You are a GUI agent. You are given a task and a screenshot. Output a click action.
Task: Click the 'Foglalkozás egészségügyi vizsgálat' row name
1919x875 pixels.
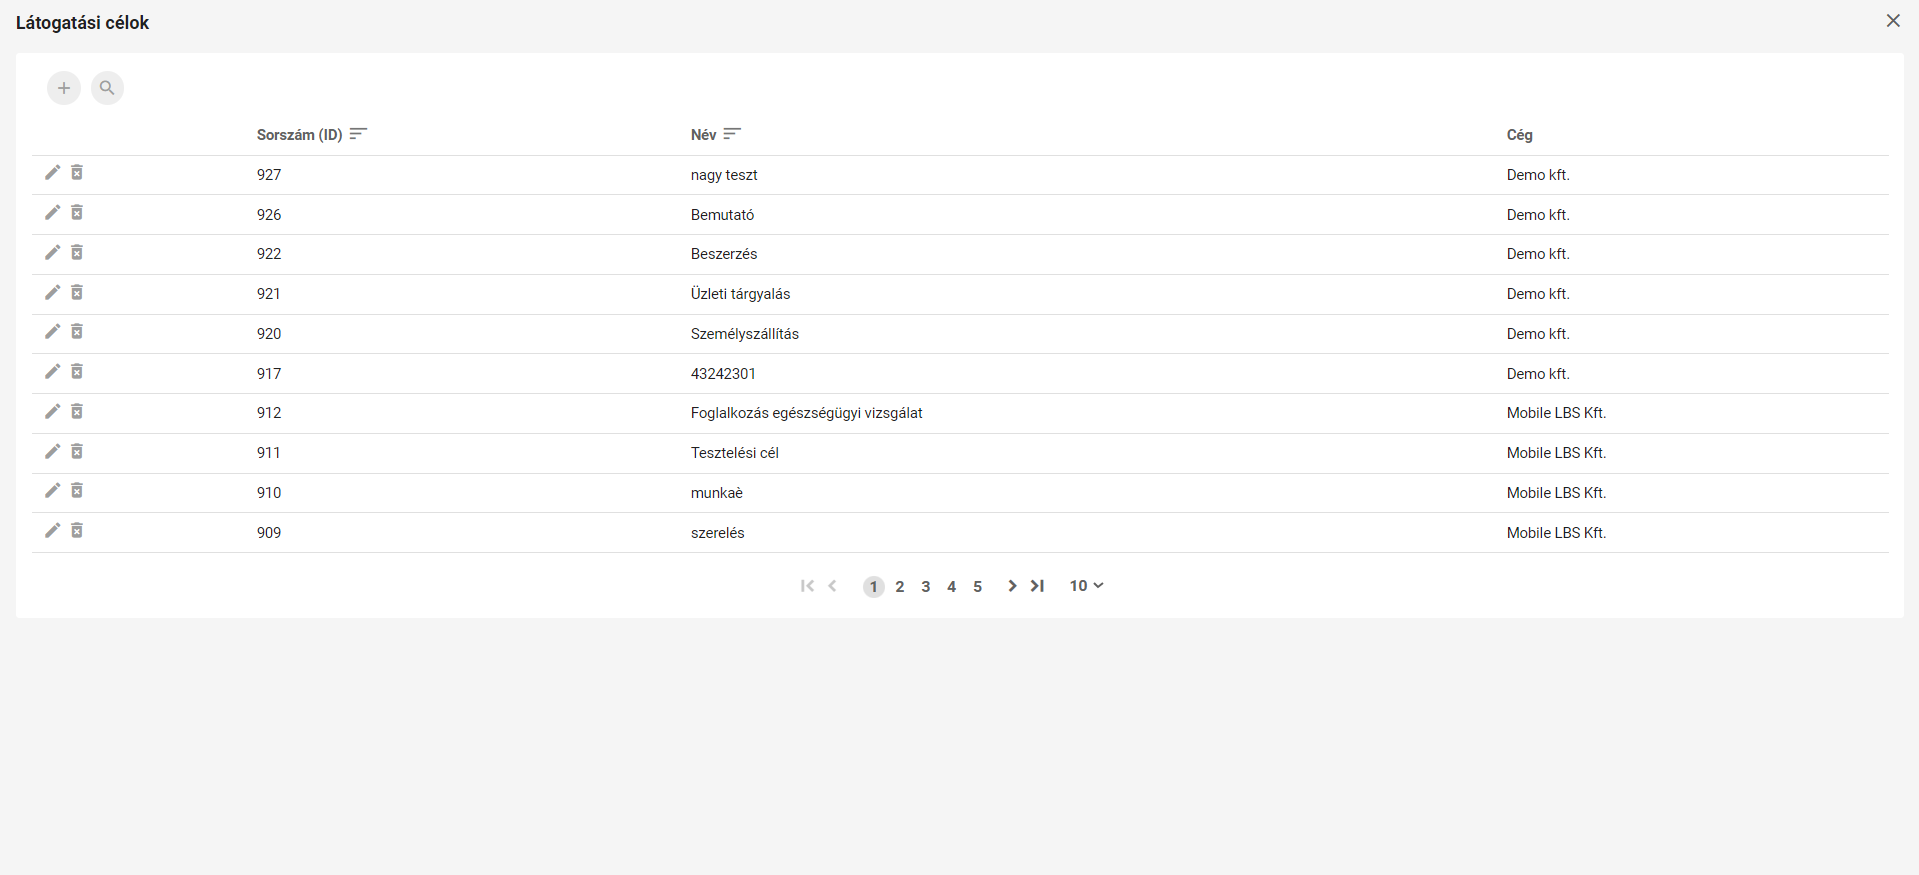pyautogui.click(x=806, y=413)
